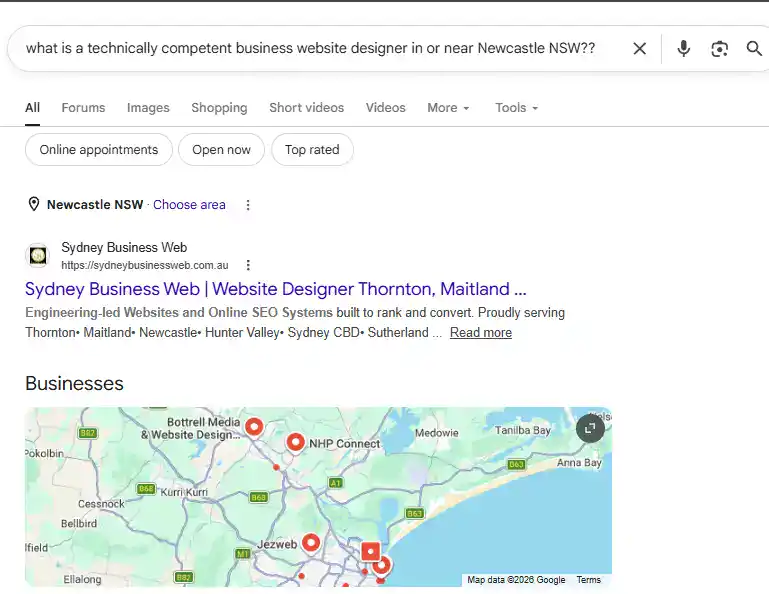This screenshot has width=769, height=594.
Task: Switch to the Images tab
Action: pos(148,108)
